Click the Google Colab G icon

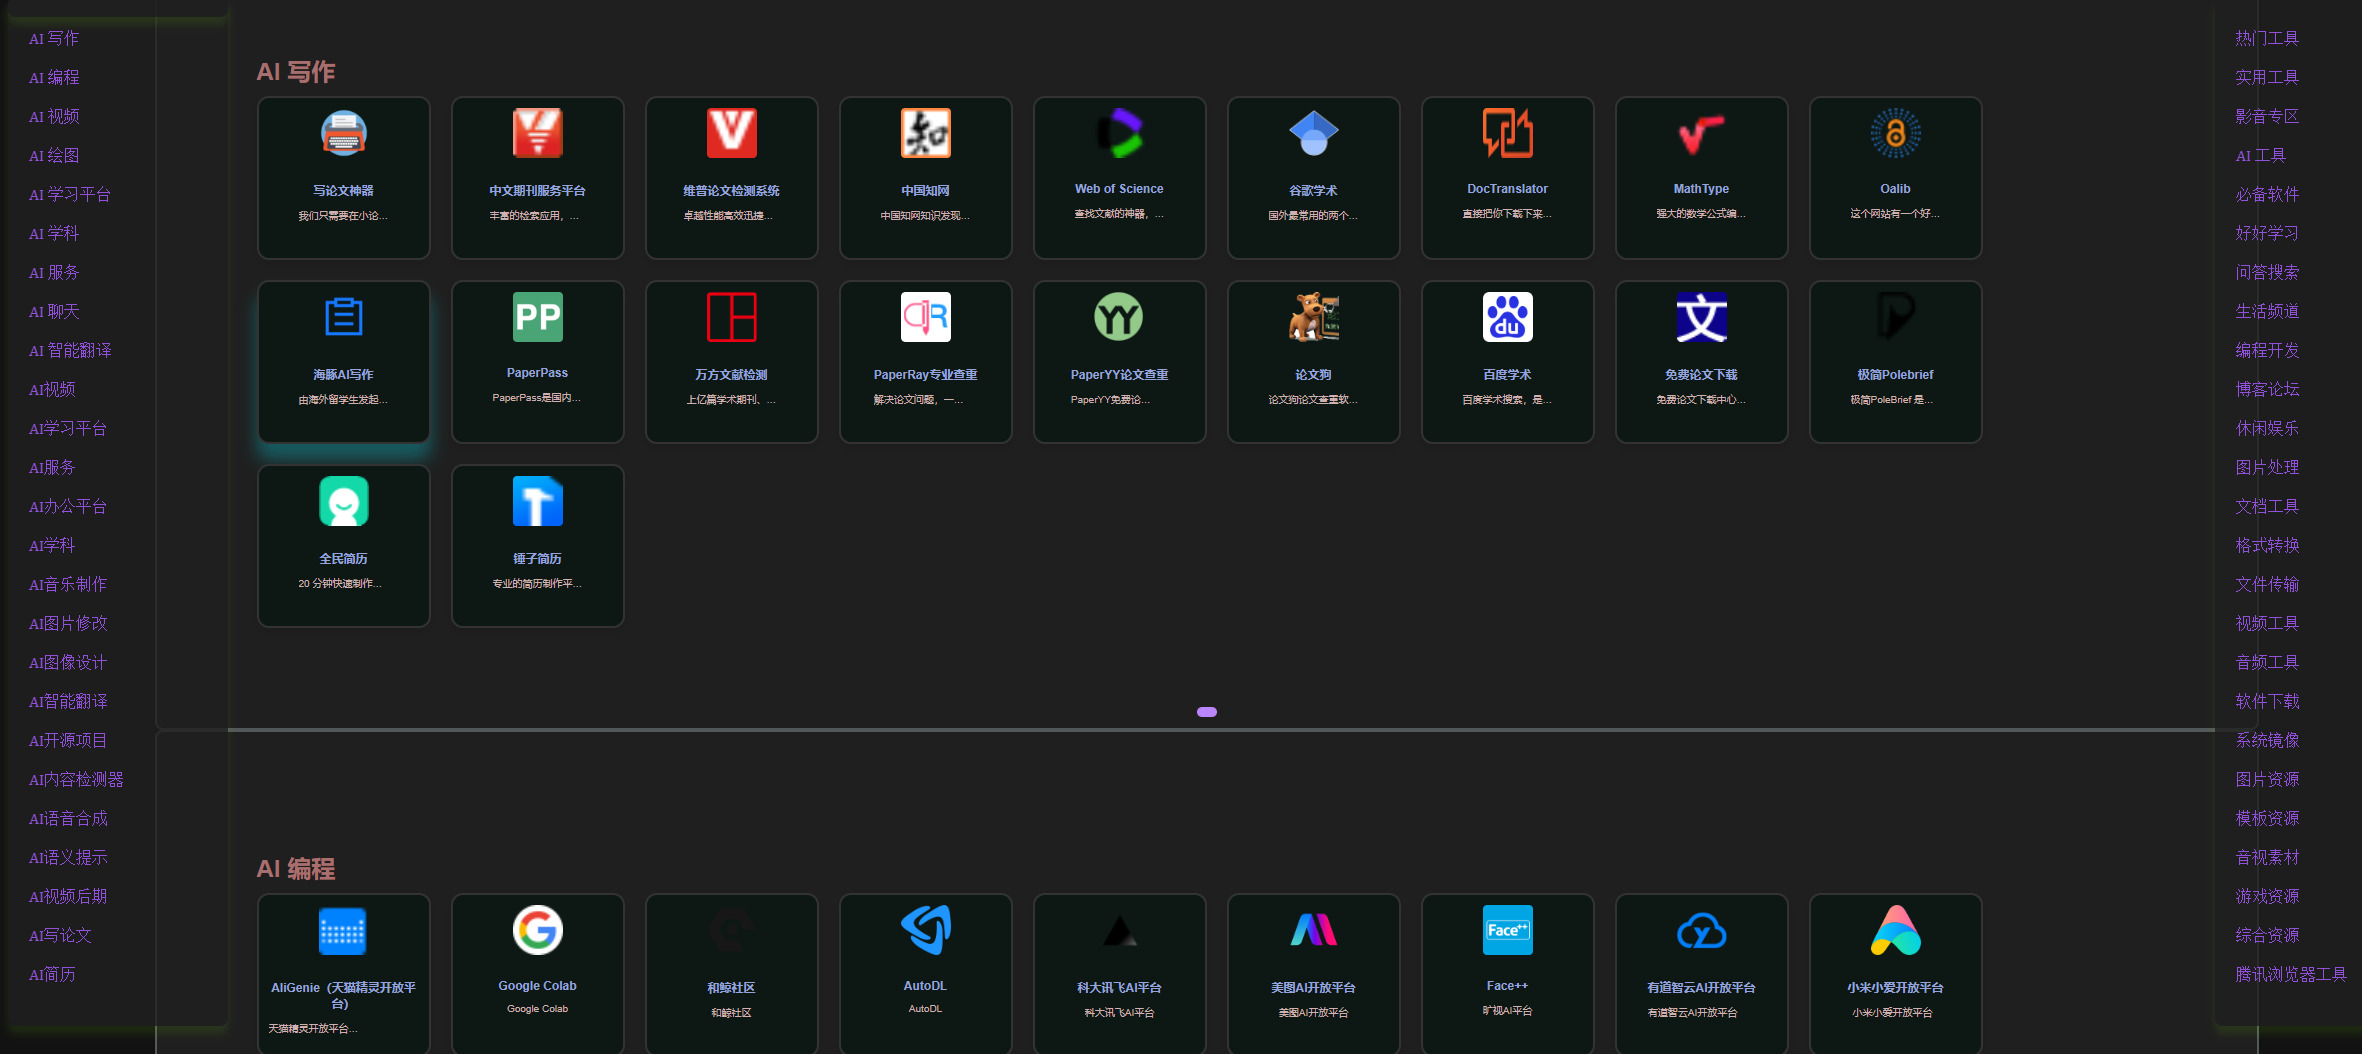[x=537, y=930]
